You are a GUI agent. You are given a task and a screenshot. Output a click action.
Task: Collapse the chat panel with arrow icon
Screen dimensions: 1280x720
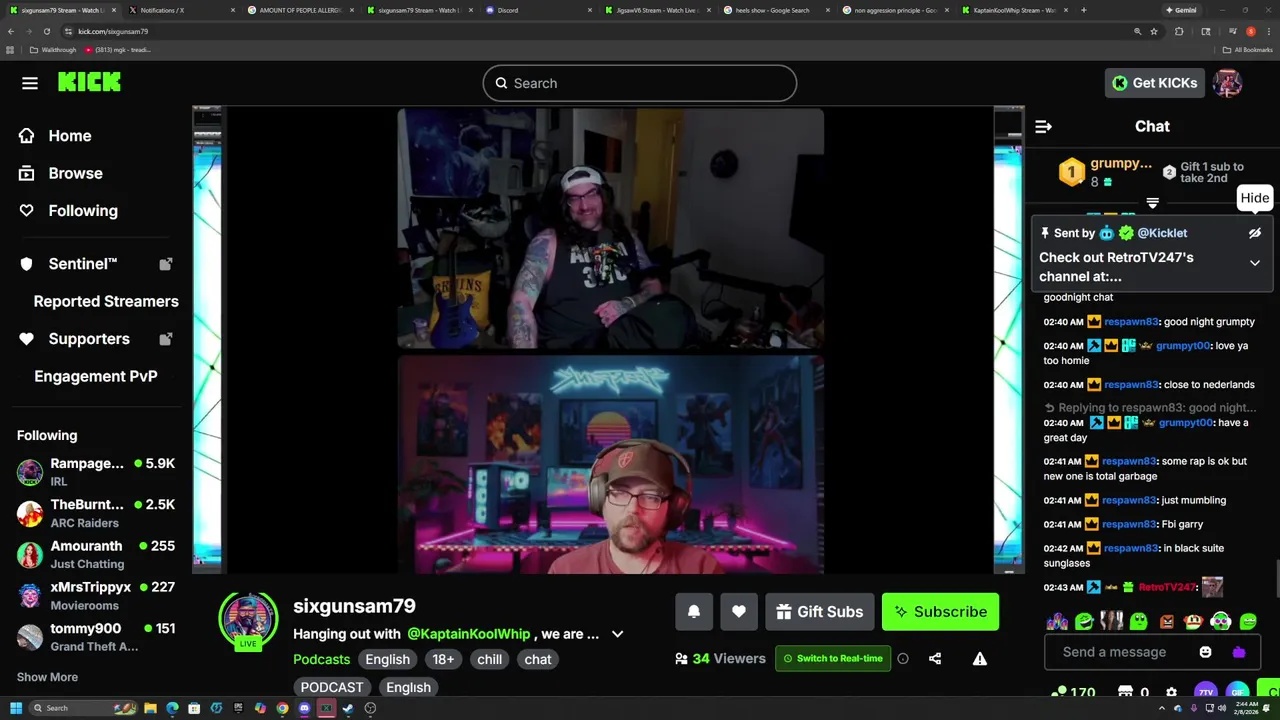[x=1043, y=126]
